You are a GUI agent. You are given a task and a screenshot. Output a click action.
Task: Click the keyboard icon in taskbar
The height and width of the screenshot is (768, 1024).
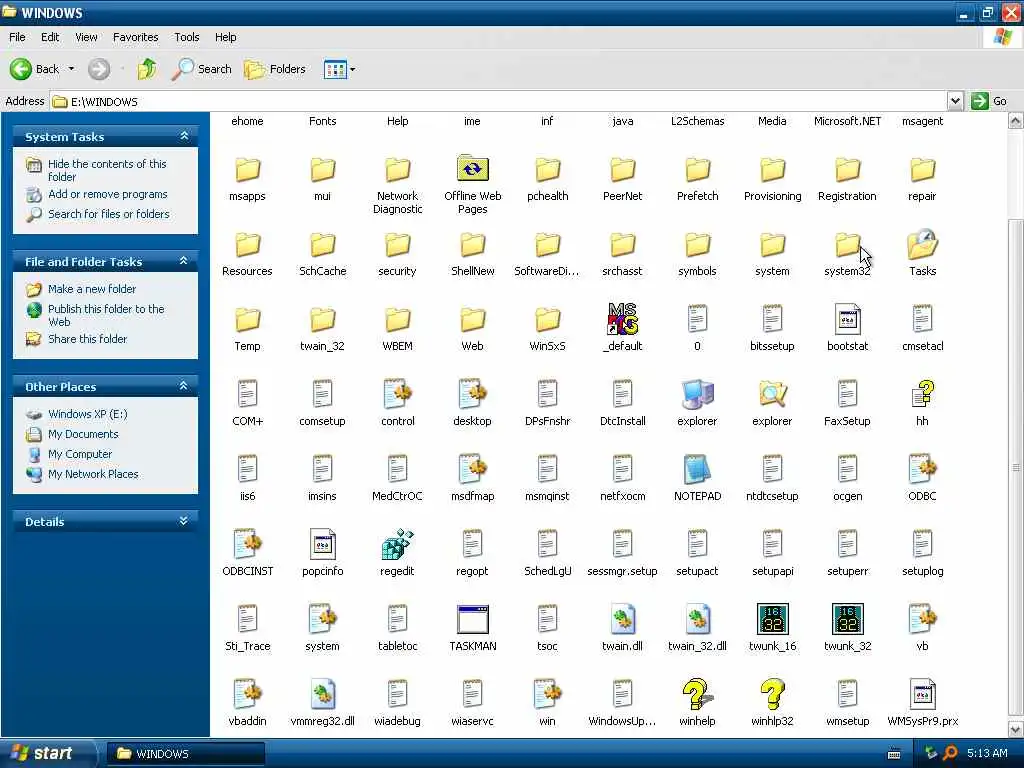click(x=893, y=754)
